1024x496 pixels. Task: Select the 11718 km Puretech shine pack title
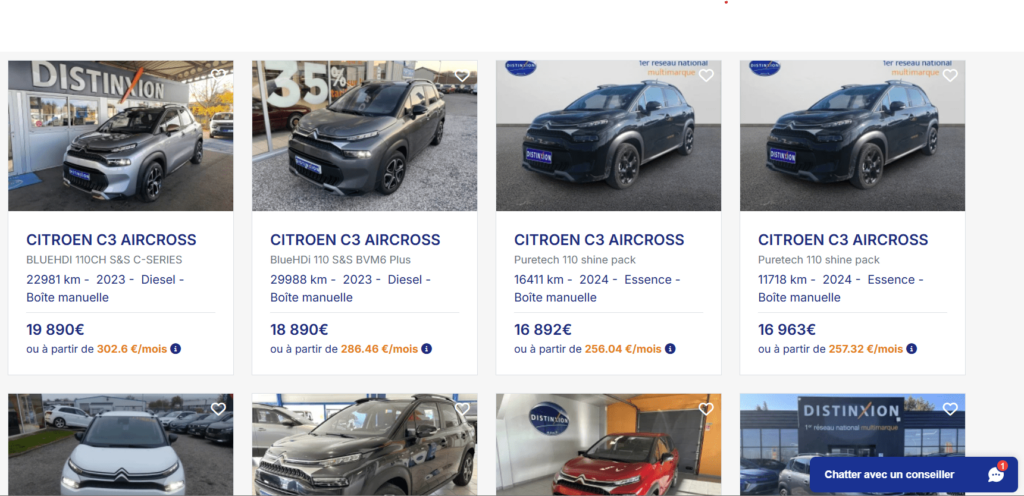[843, 240]
